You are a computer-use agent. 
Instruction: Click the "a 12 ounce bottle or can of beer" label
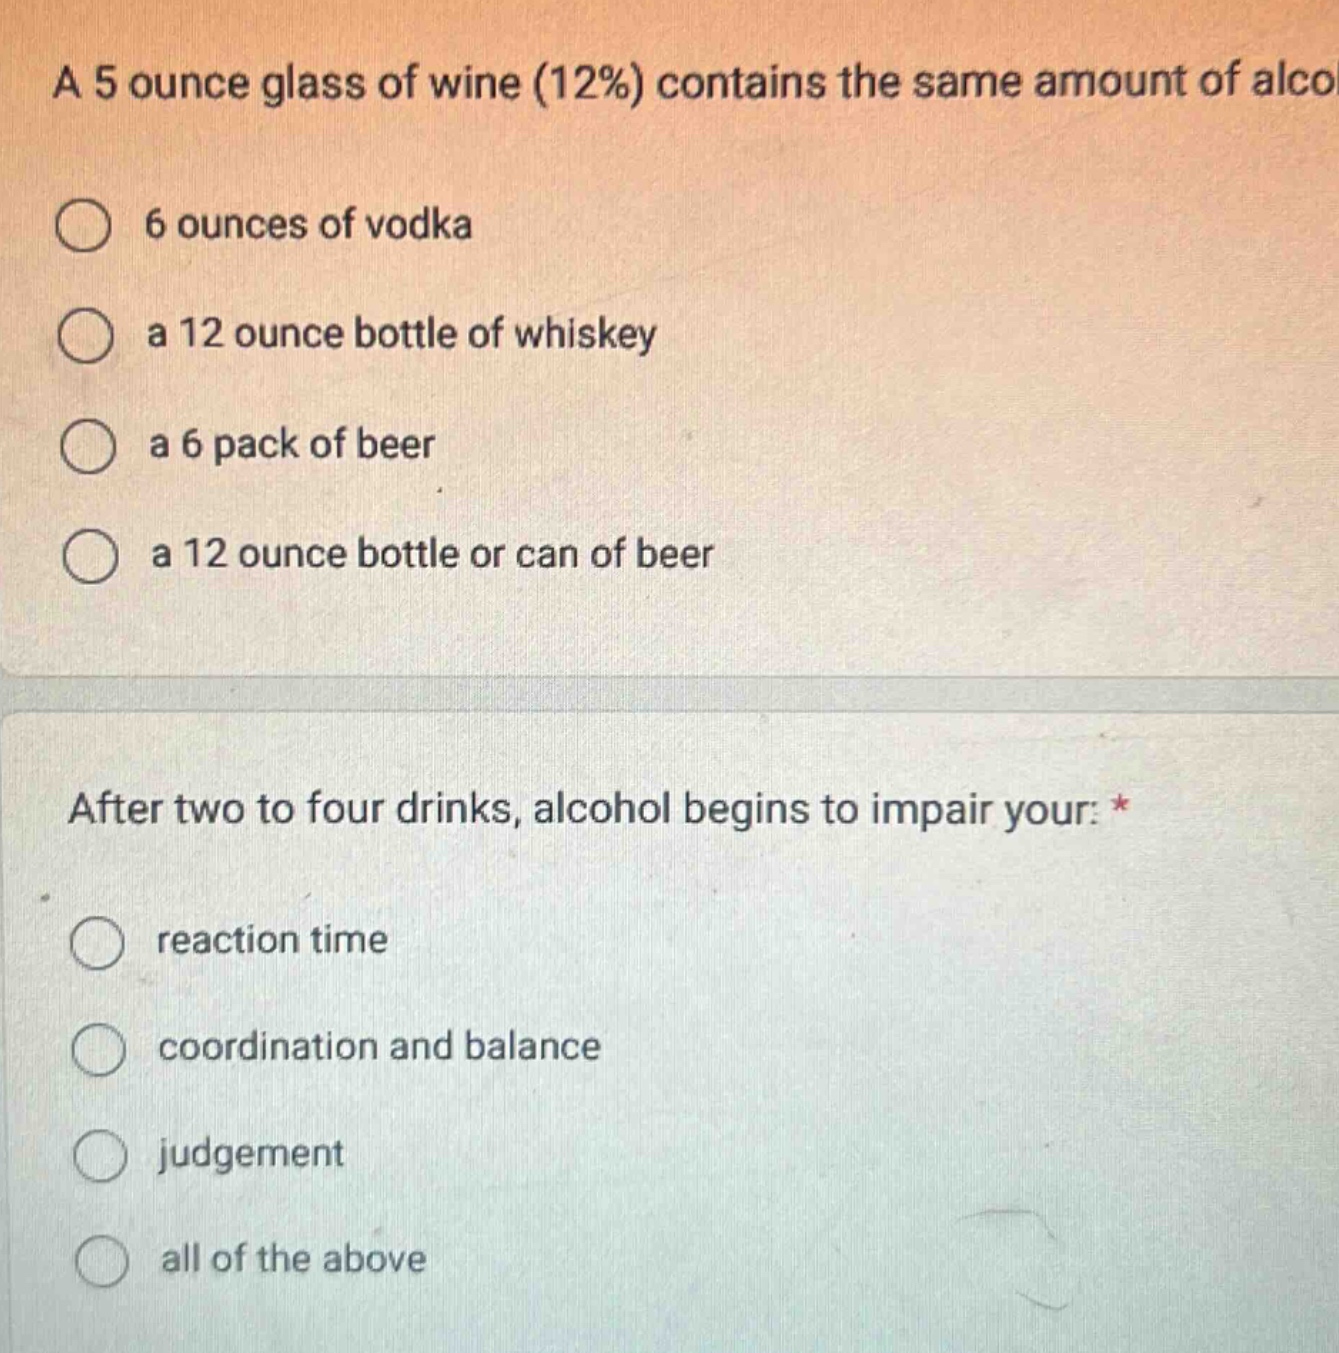(430, 557)
